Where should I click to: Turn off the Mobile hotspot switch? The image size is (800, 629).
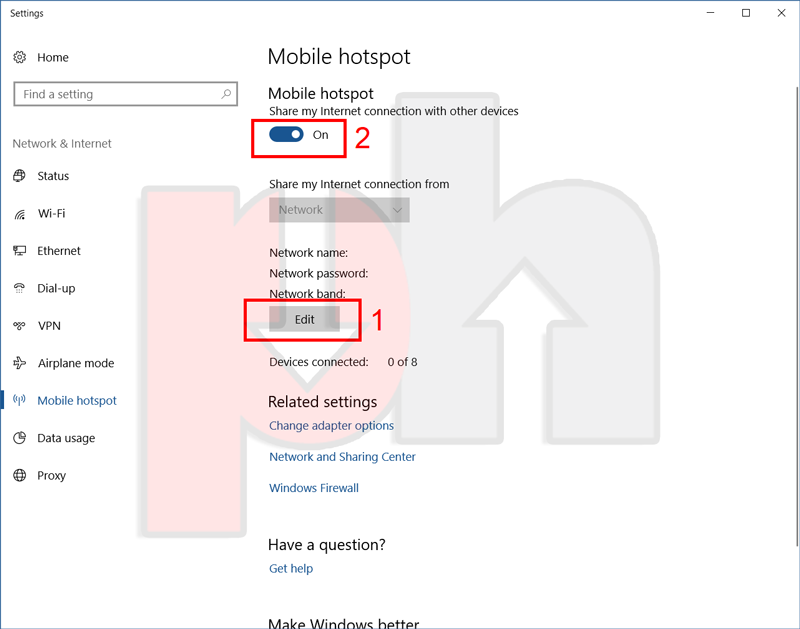pos(286,135)
